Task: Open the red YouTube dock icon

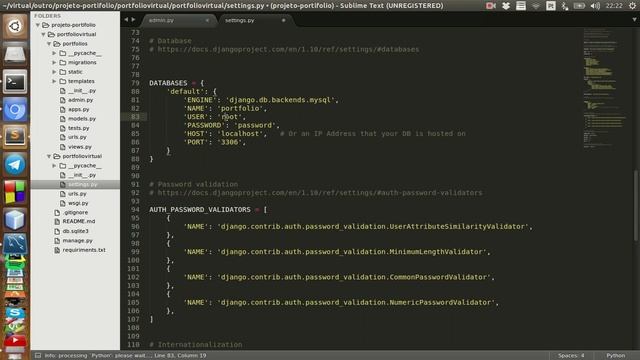Action: (x=15, y=340)
